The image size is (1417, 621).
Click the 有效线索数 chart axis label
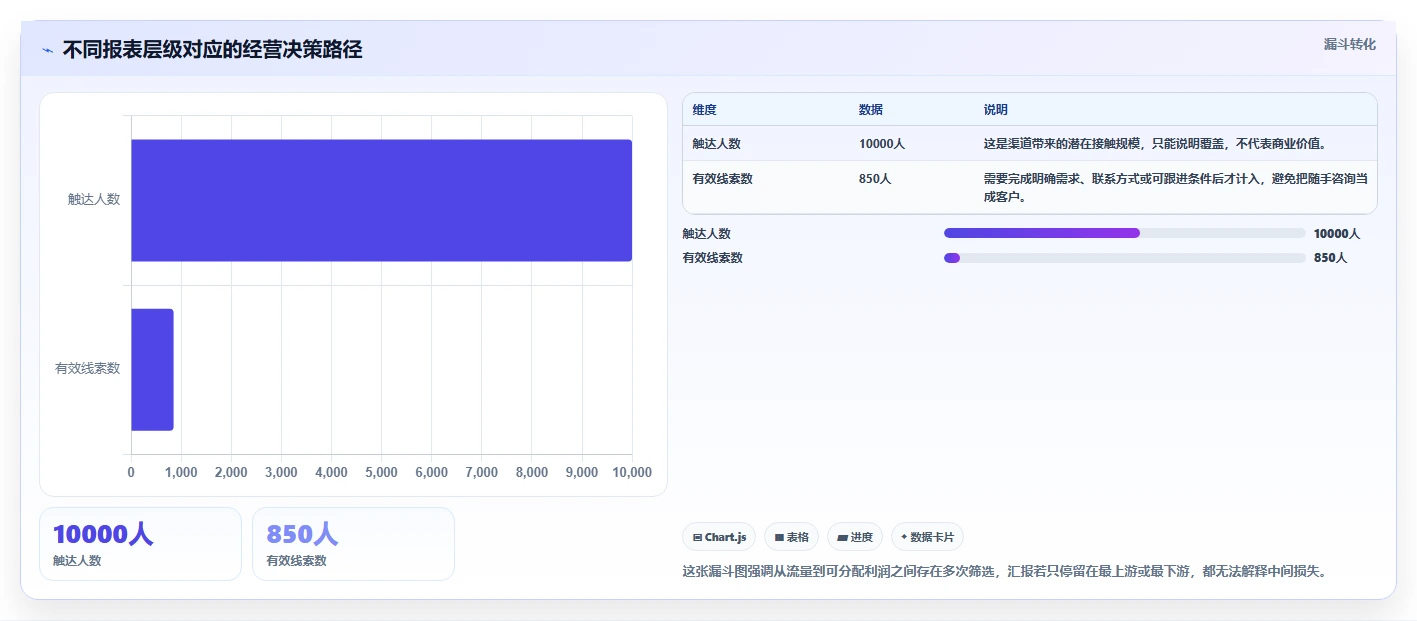[x=87, y=368]
